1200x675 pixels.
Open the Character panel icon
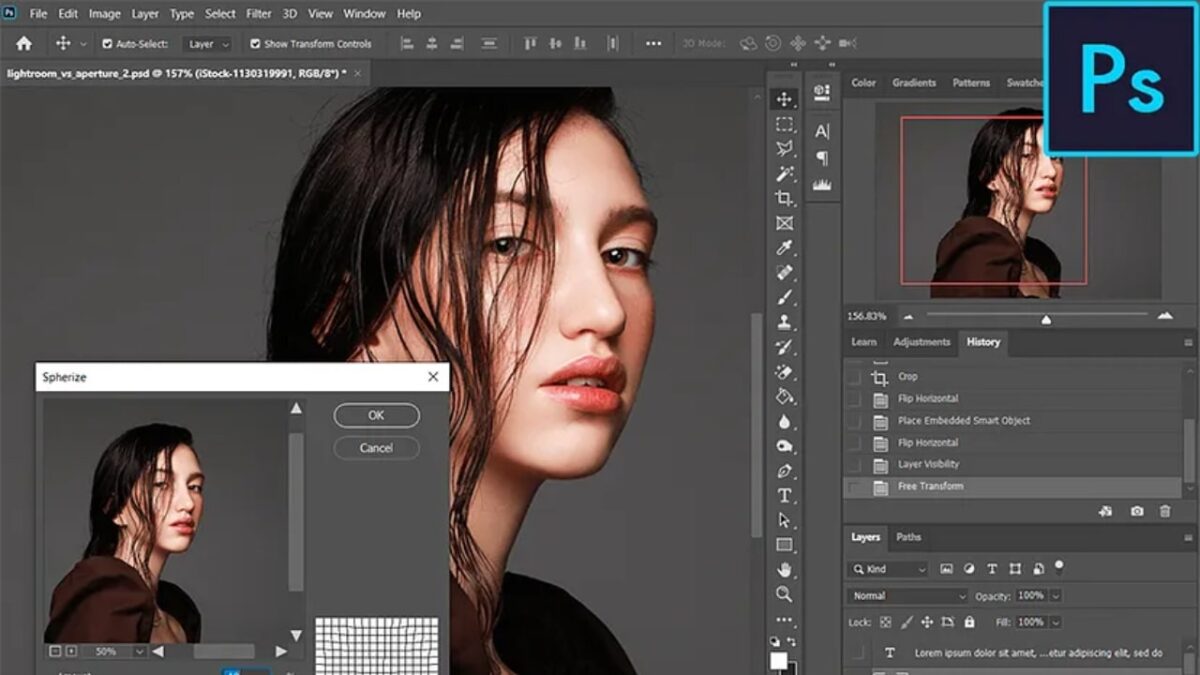tap(822, 131)
